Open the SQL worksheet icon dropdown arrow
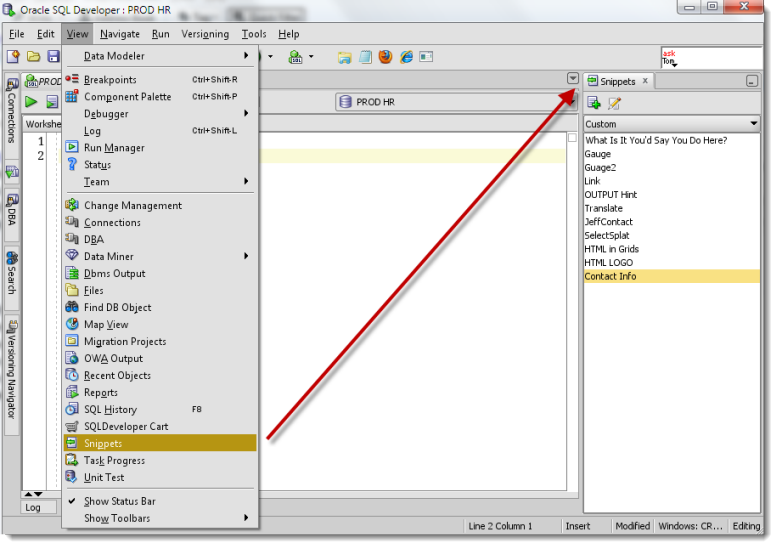Image resolution: width=777 pixels, height=547 pixels. [x=311, y=57]
